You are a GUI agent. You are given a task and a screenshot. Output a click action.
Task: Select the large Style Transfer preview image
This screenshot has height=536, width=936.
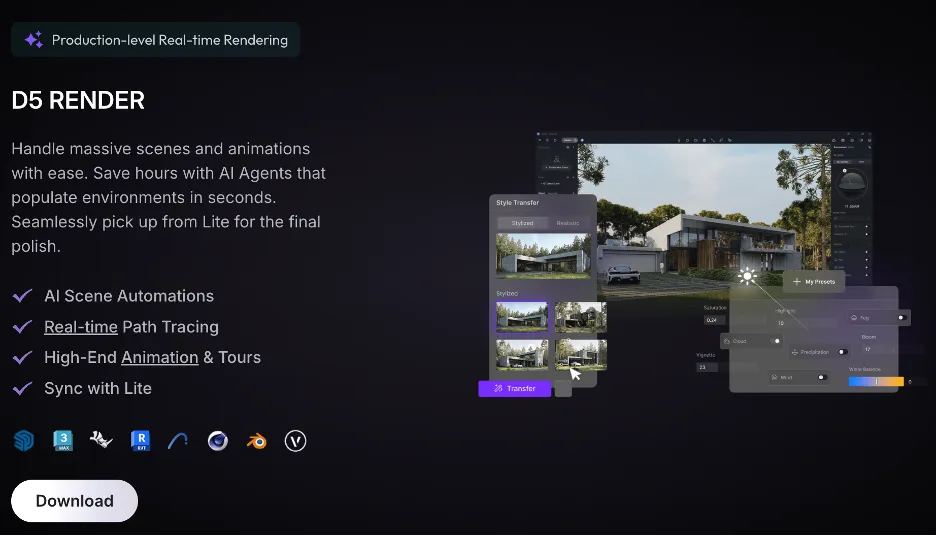coord(543,255)
